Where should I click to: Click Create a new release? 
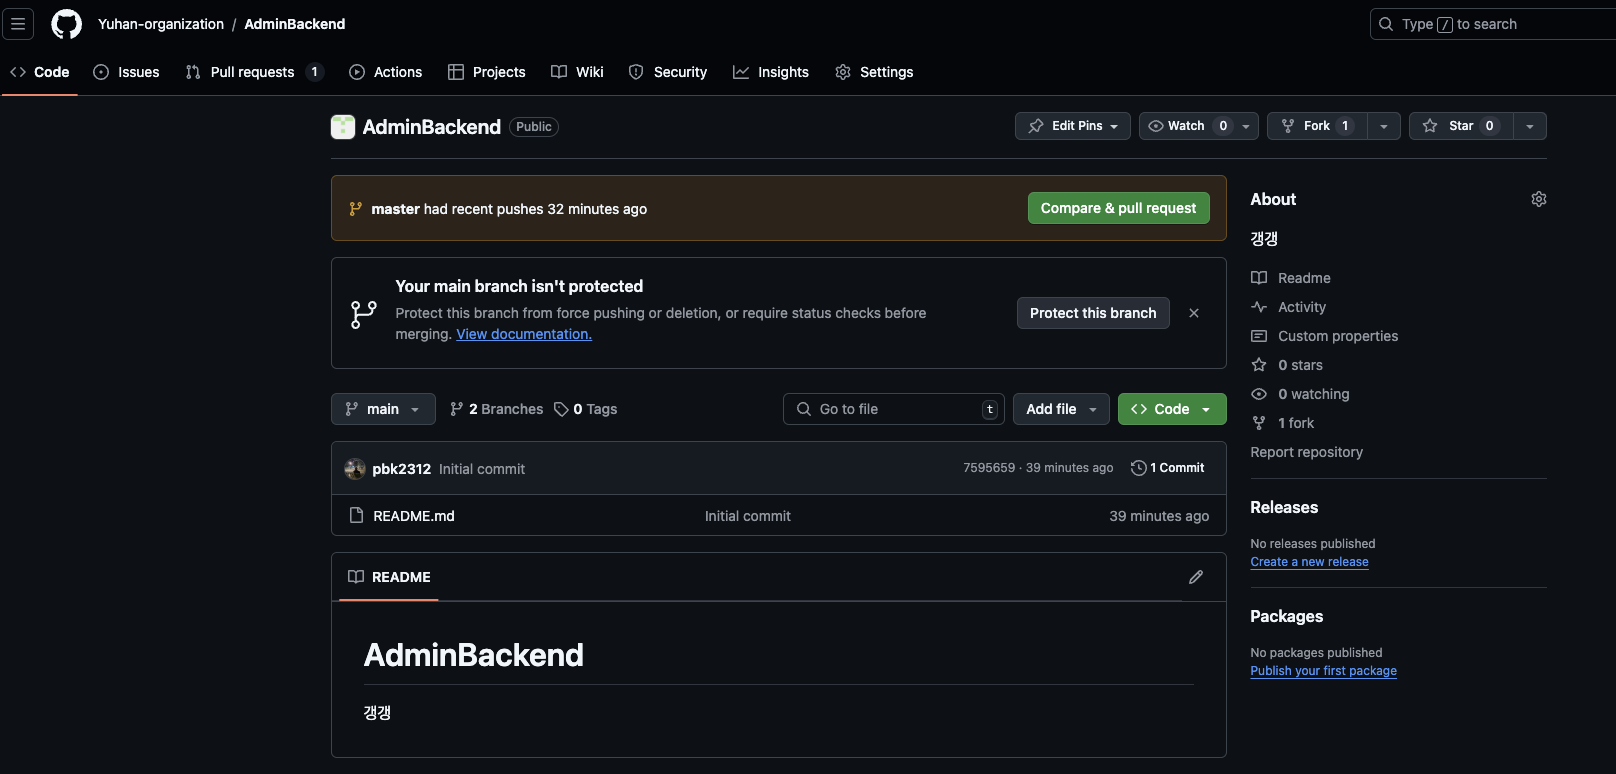[x=1309, y=562]
